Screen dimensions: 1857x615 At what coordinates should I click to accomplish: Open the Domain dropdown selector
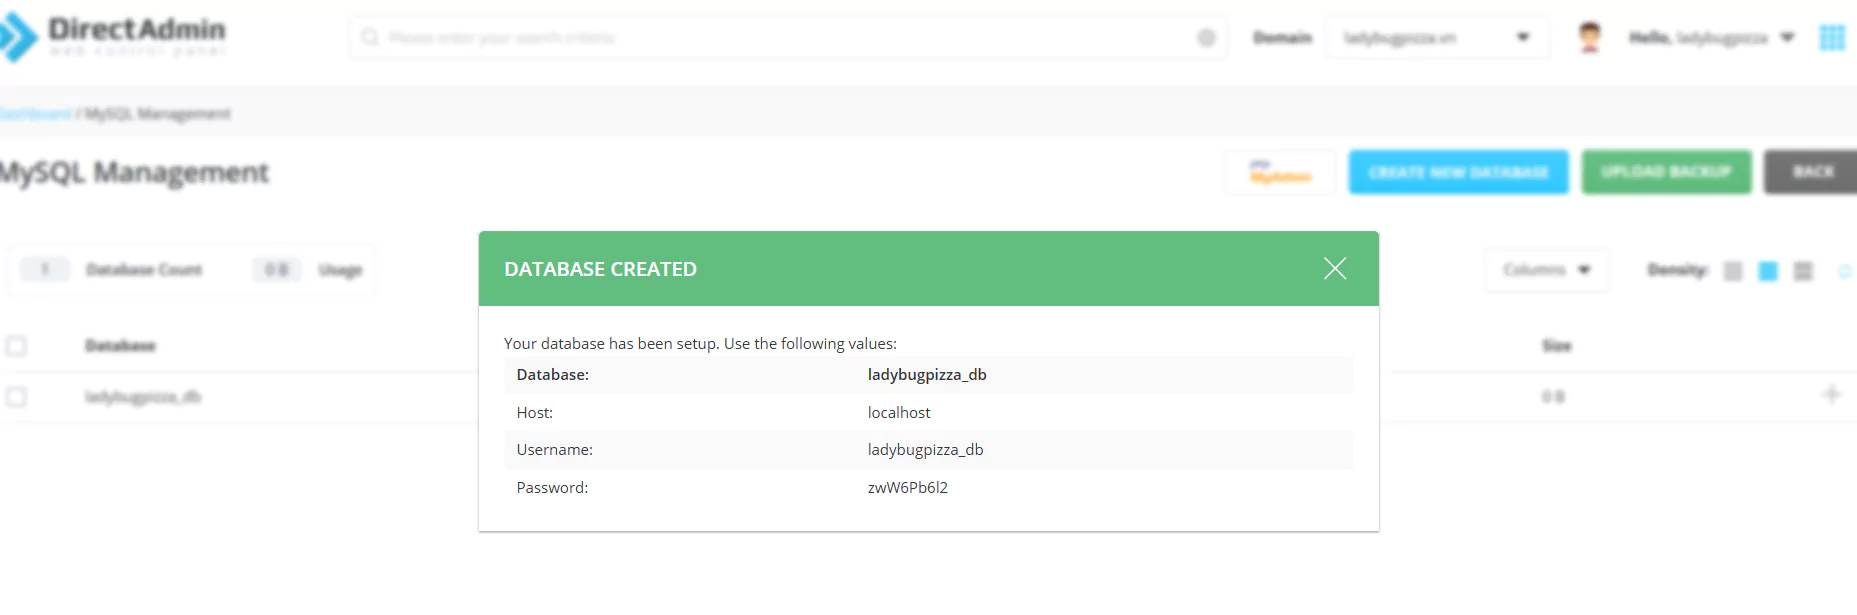point(1437,38)
